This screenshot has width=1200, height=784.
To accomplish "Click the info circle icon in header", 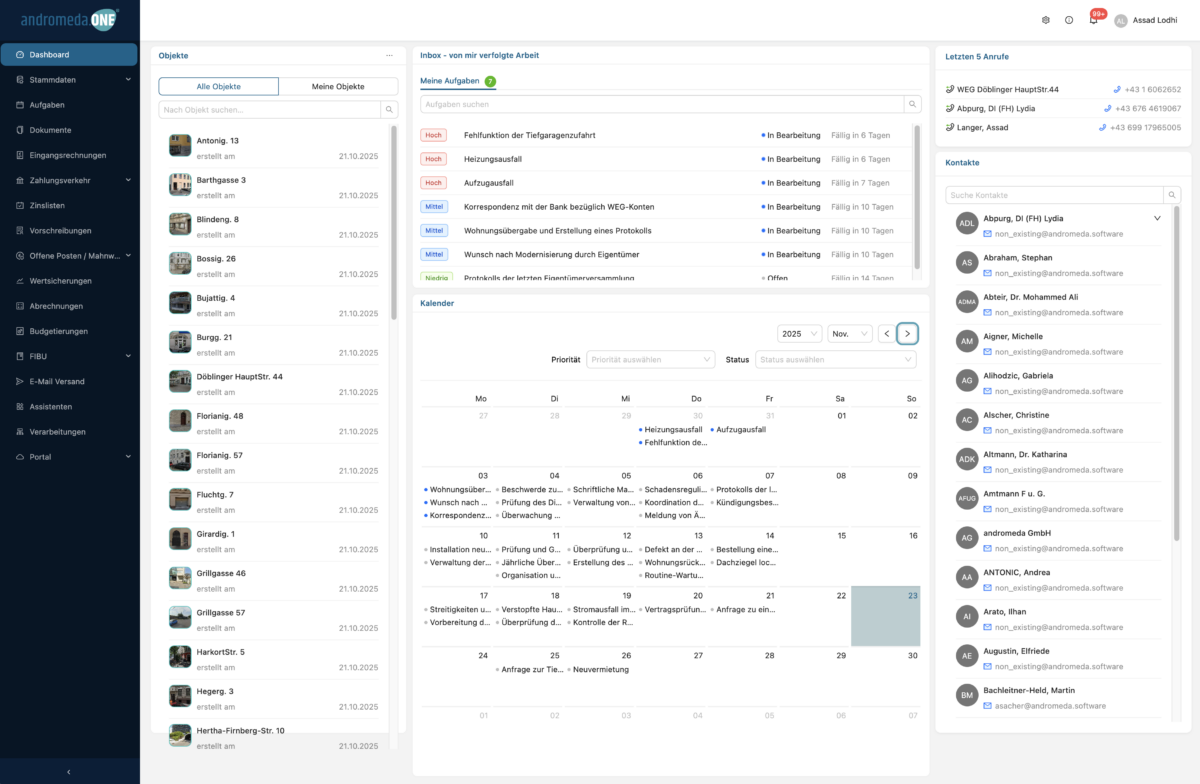I will click(x=1069, y=20).
